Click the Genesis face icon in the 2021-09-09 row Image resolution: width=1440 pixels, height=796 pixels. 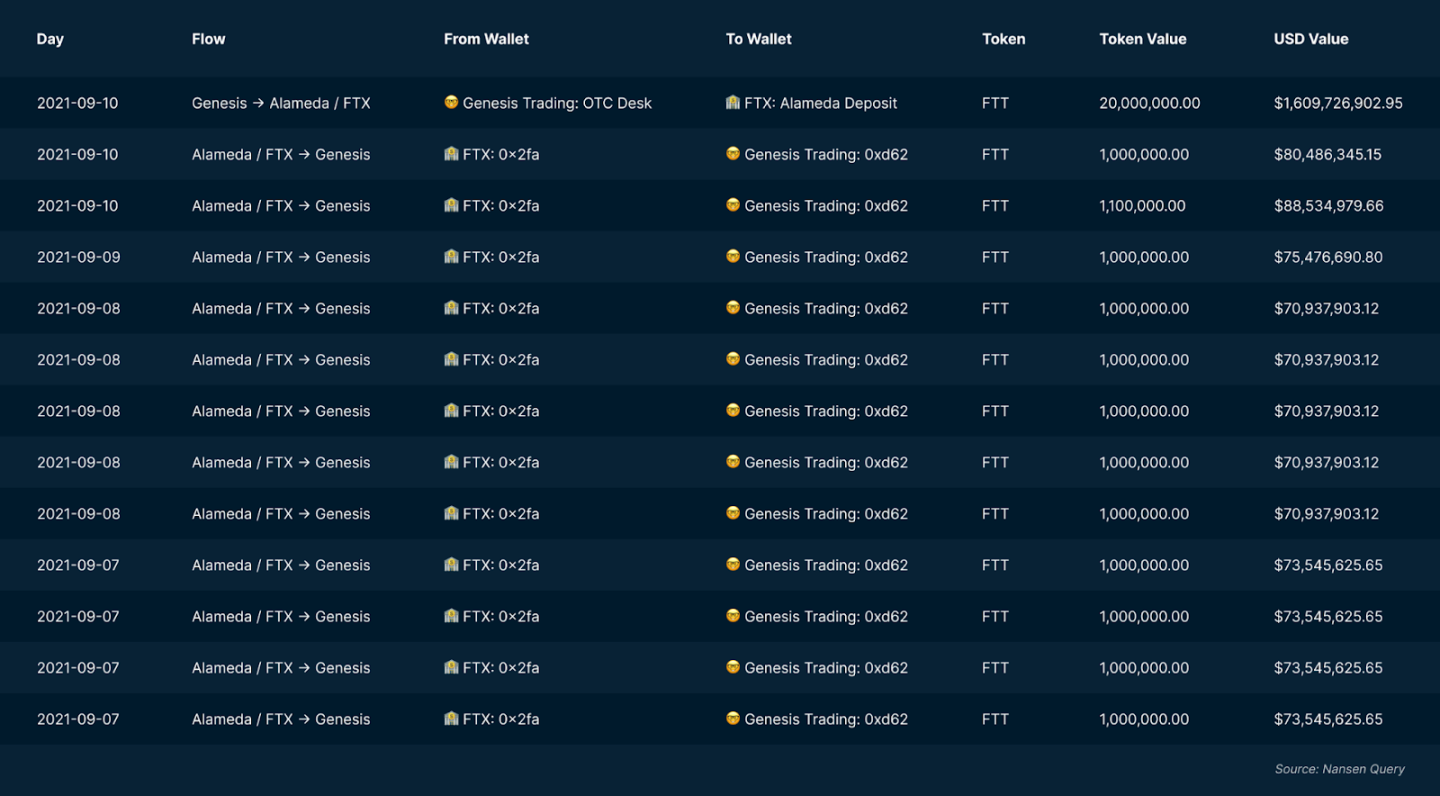tap(733, 256)
